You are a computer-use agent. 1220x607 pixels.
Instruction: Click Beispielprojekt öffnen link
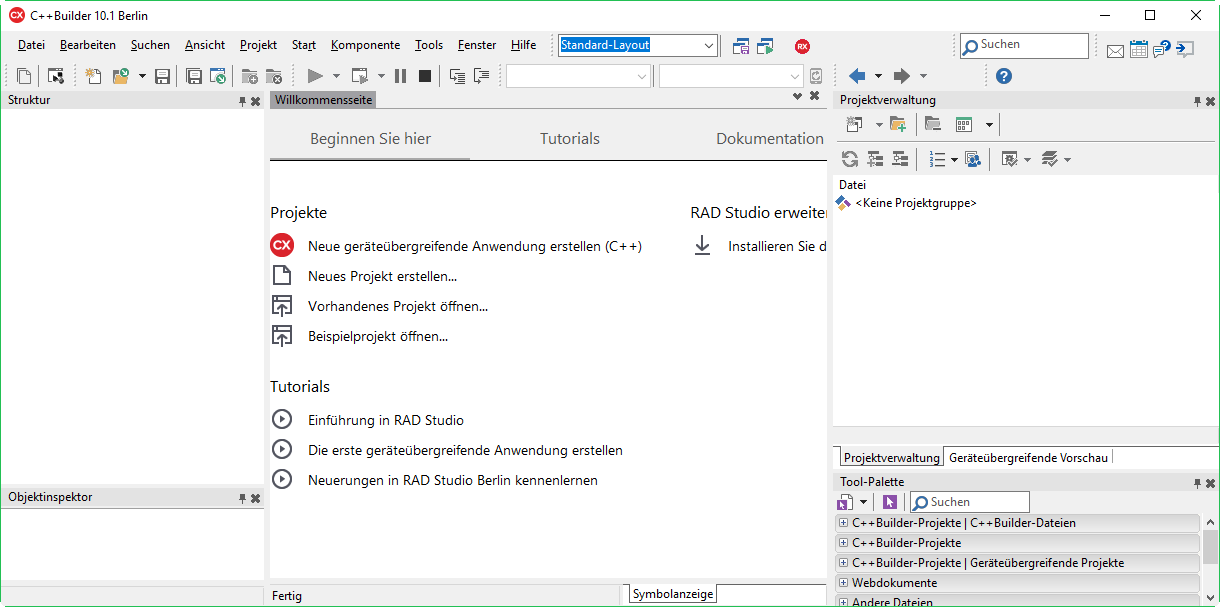(378, 336)
